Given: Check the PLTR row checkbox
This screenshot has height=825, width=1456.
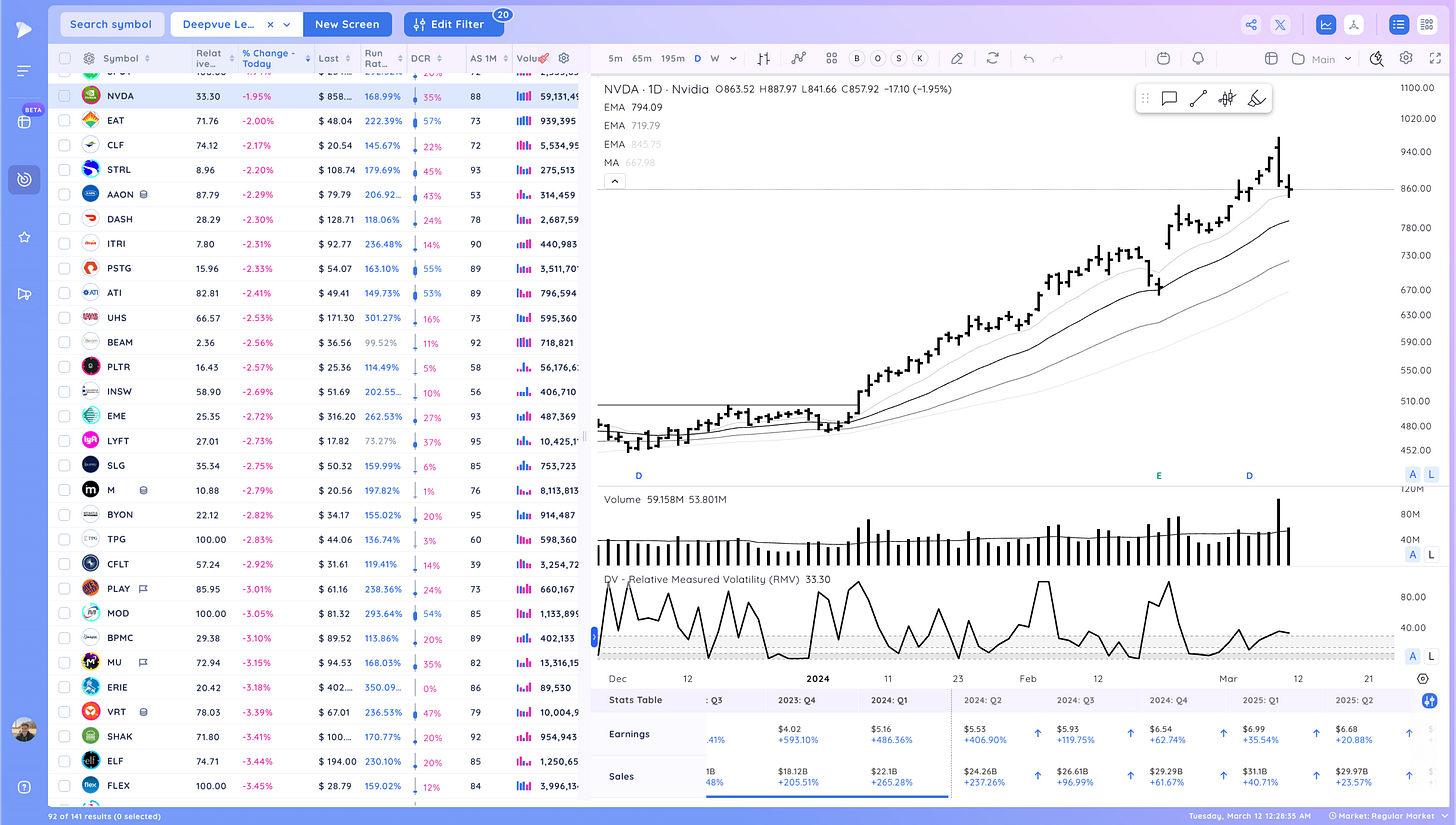Looking at the screenshot, I should [x=64, y=366].
